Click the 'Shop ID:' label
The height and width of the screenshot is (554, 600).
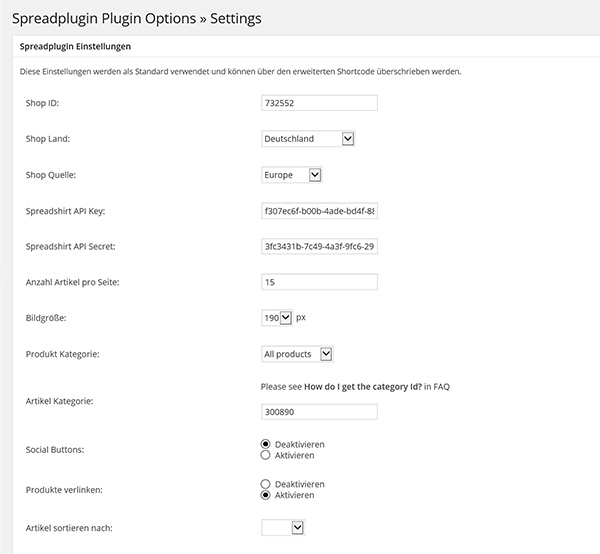point(42,103)
